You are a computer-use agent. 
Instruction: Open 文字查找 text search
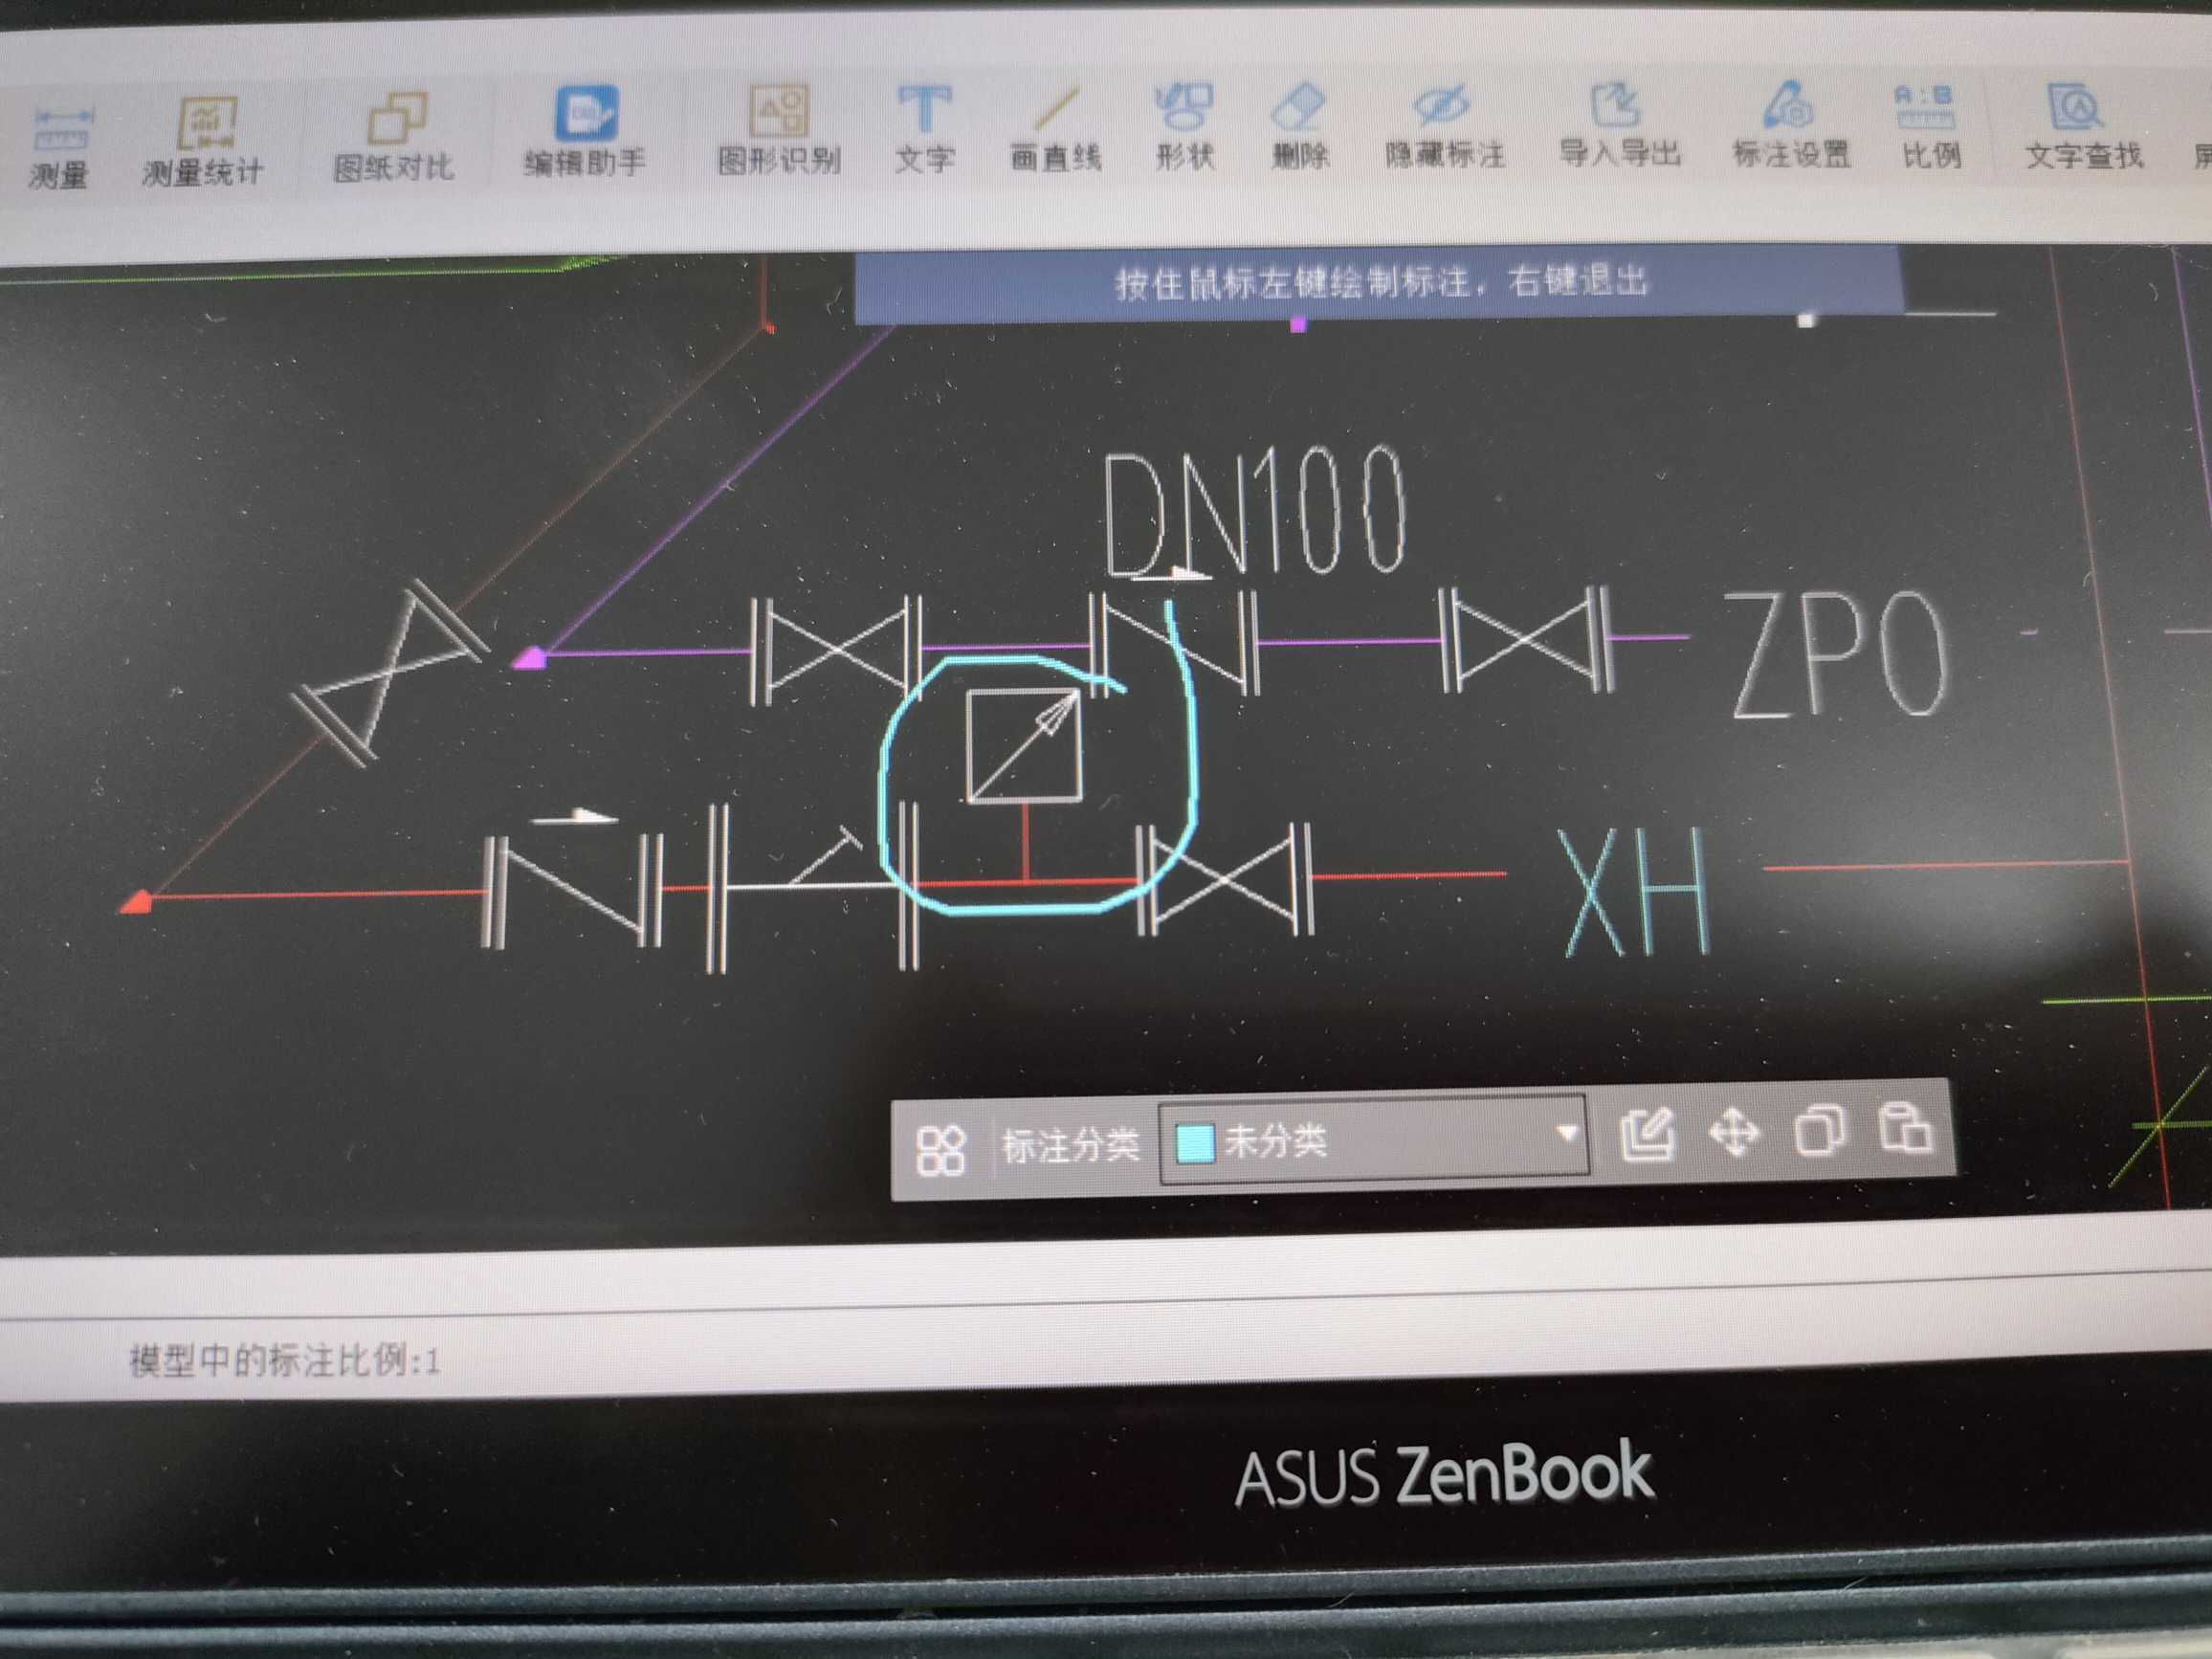[2083, 124]
